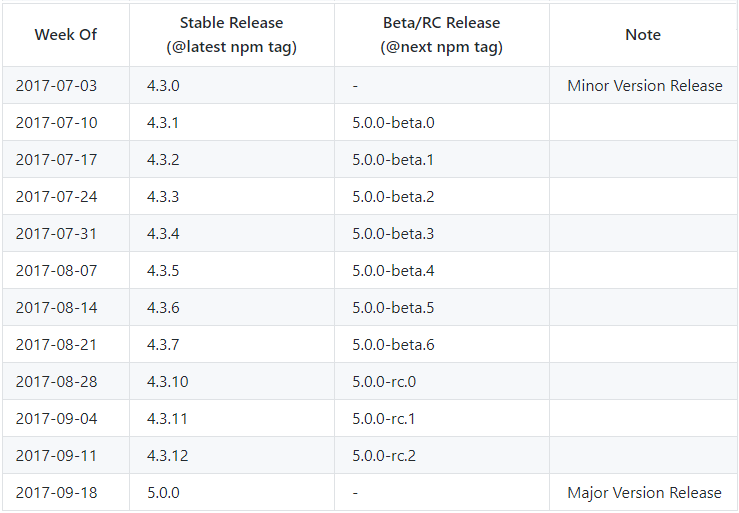Click the "Week Of" column header
739x513 pixels.
(x=66, y=35)
